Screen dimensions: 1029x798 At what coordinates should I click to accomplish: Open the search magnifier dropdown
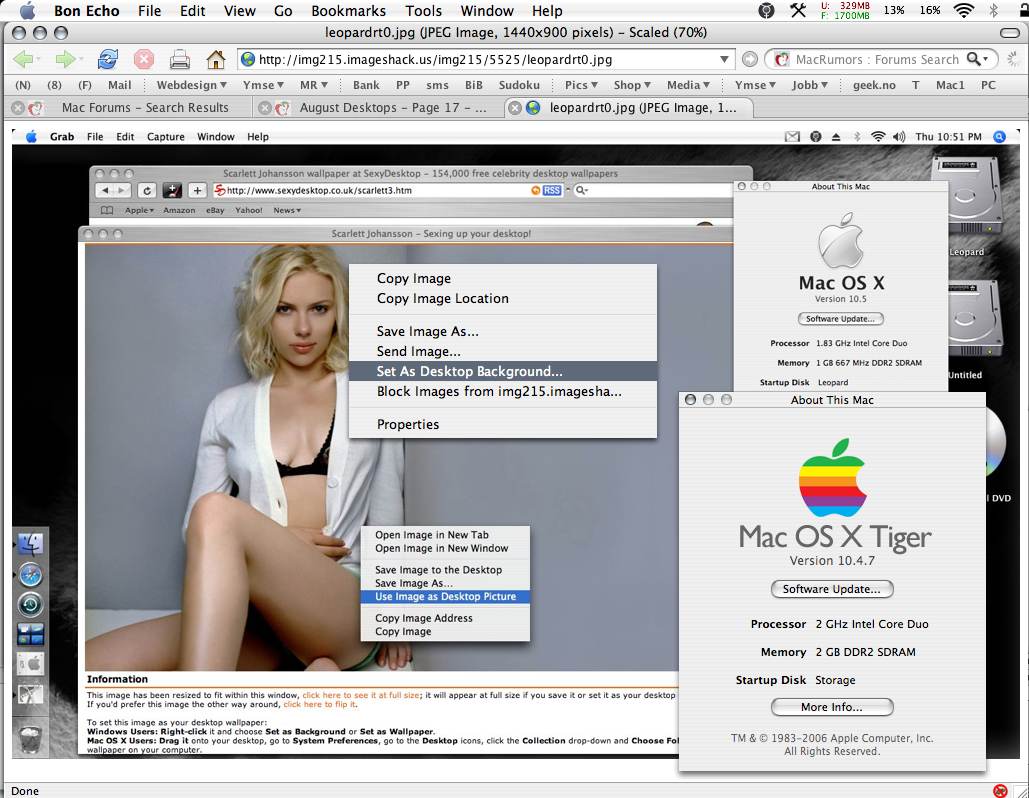coord(977,60)
